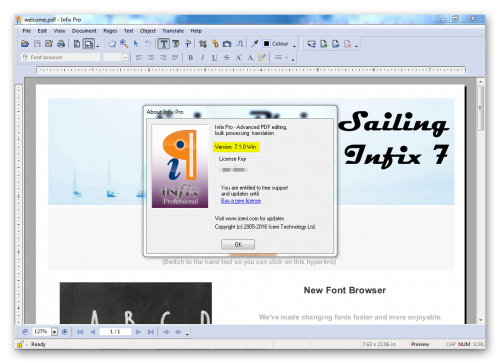Follow the Buy a new license link
This screenshot has height=364, width=500.
[241, 201]
